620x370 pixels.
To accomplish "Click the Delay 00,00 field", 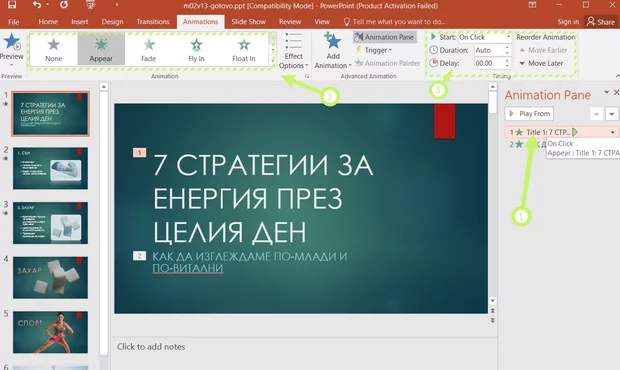I will pyautogui.click(x=488, y=63).
